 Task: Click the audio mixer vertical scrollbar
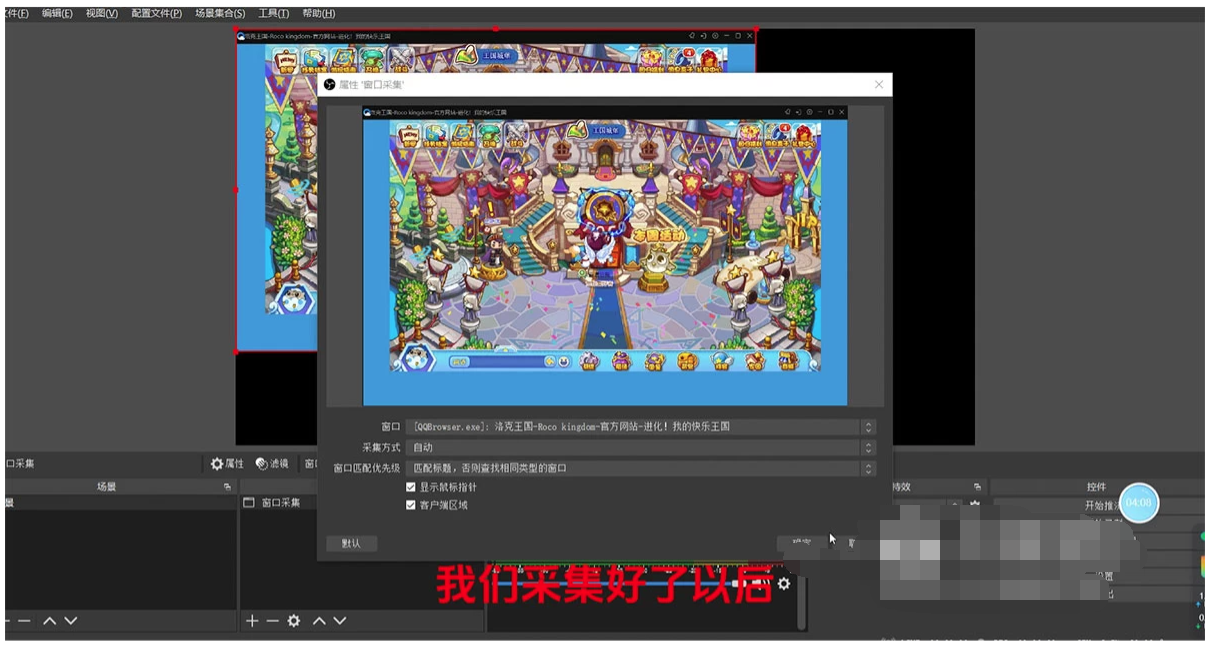(x=801, y=602)
